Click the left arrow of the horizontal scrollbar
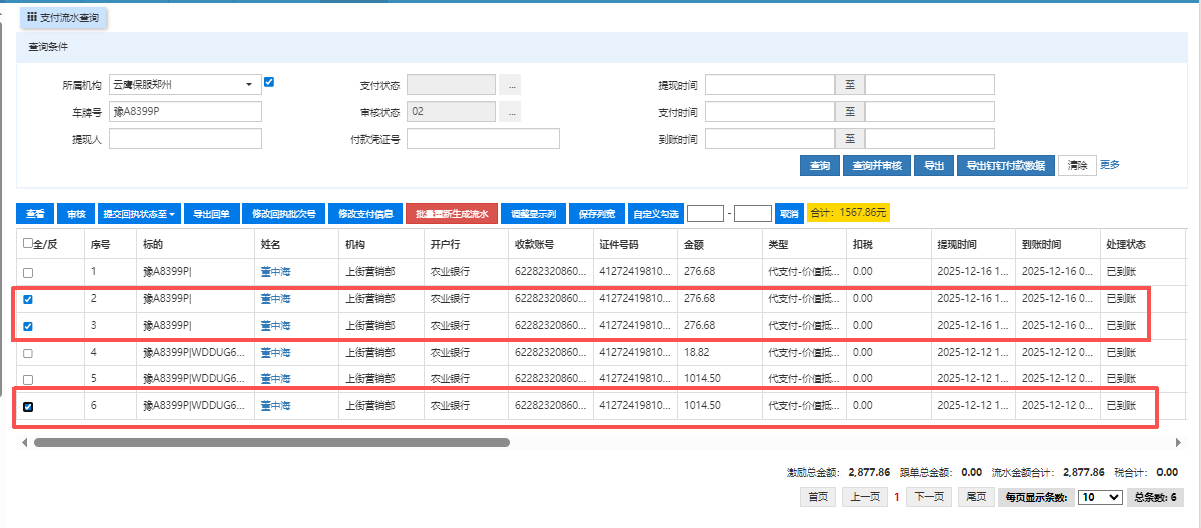This screenshot has width=1201, height=528. point(23,442)
